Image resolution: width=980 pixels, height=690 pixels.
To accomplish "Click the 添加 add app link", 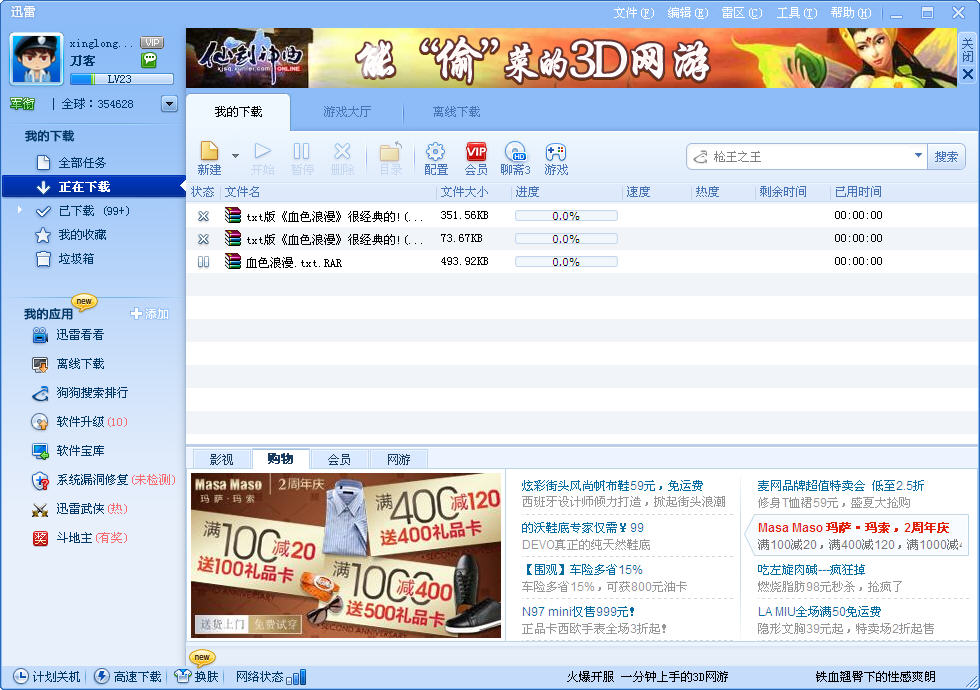I will (150, 314).
